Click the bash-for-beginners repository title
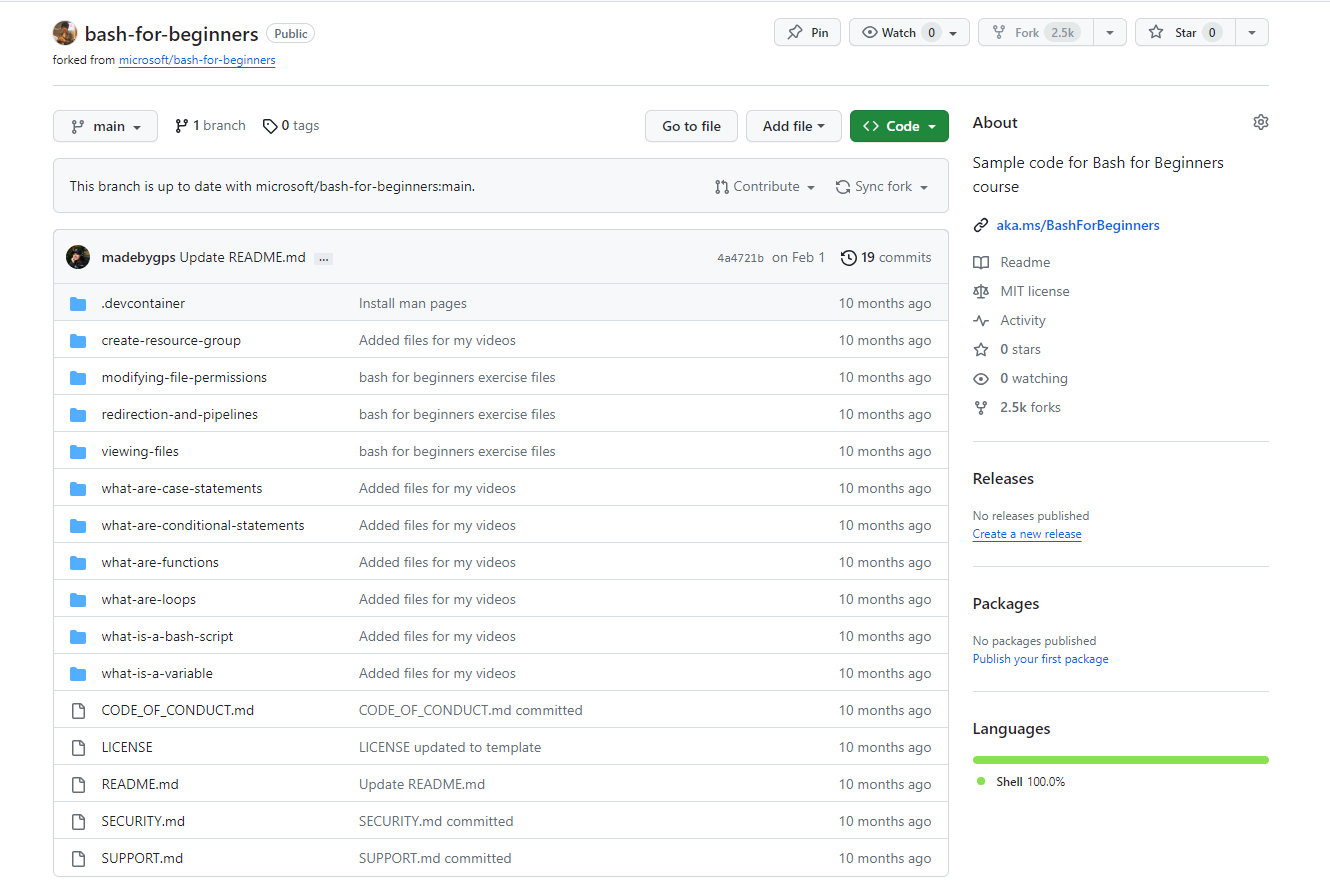 [172, 33]
